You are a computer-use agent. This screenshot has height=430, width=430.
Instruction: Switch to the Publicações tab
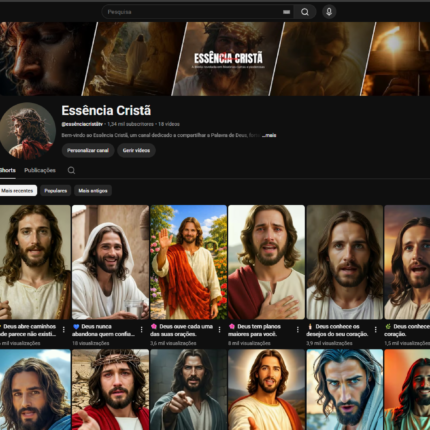click(40, 170)
